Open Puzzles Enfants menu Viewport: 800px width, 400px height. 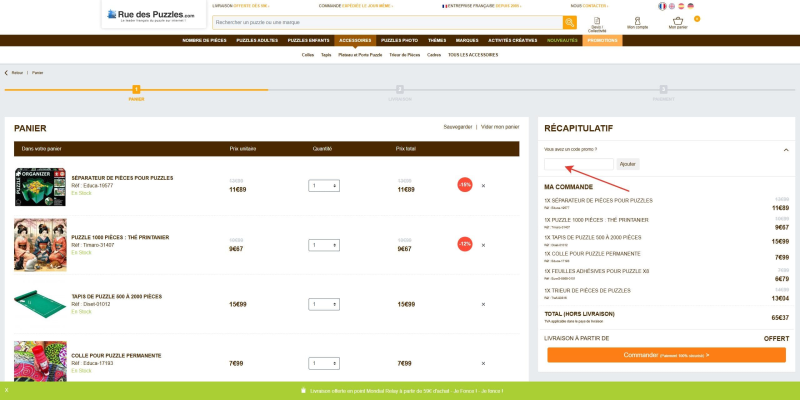click(x=308, y=40)
